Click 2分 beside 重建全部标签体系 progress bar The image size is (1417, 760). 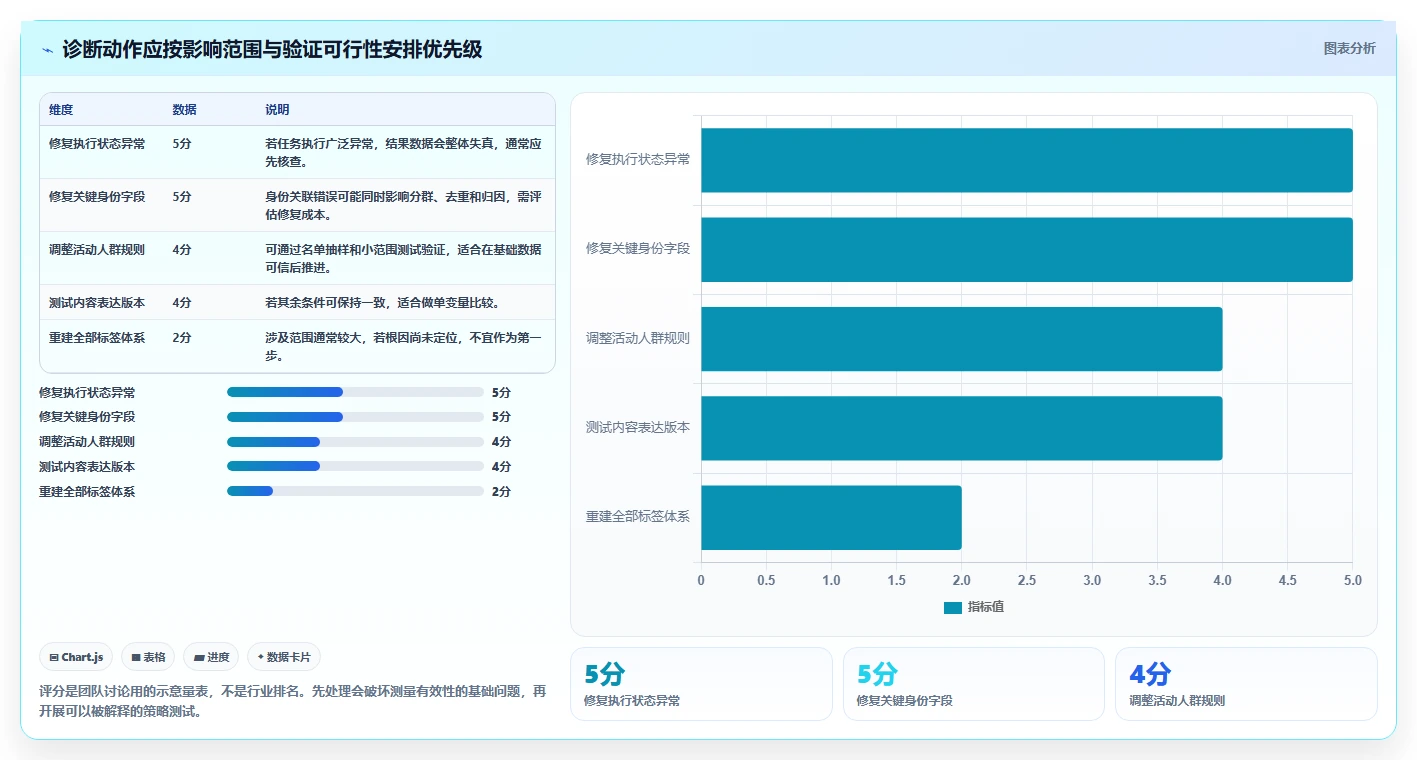coord(501,491)
